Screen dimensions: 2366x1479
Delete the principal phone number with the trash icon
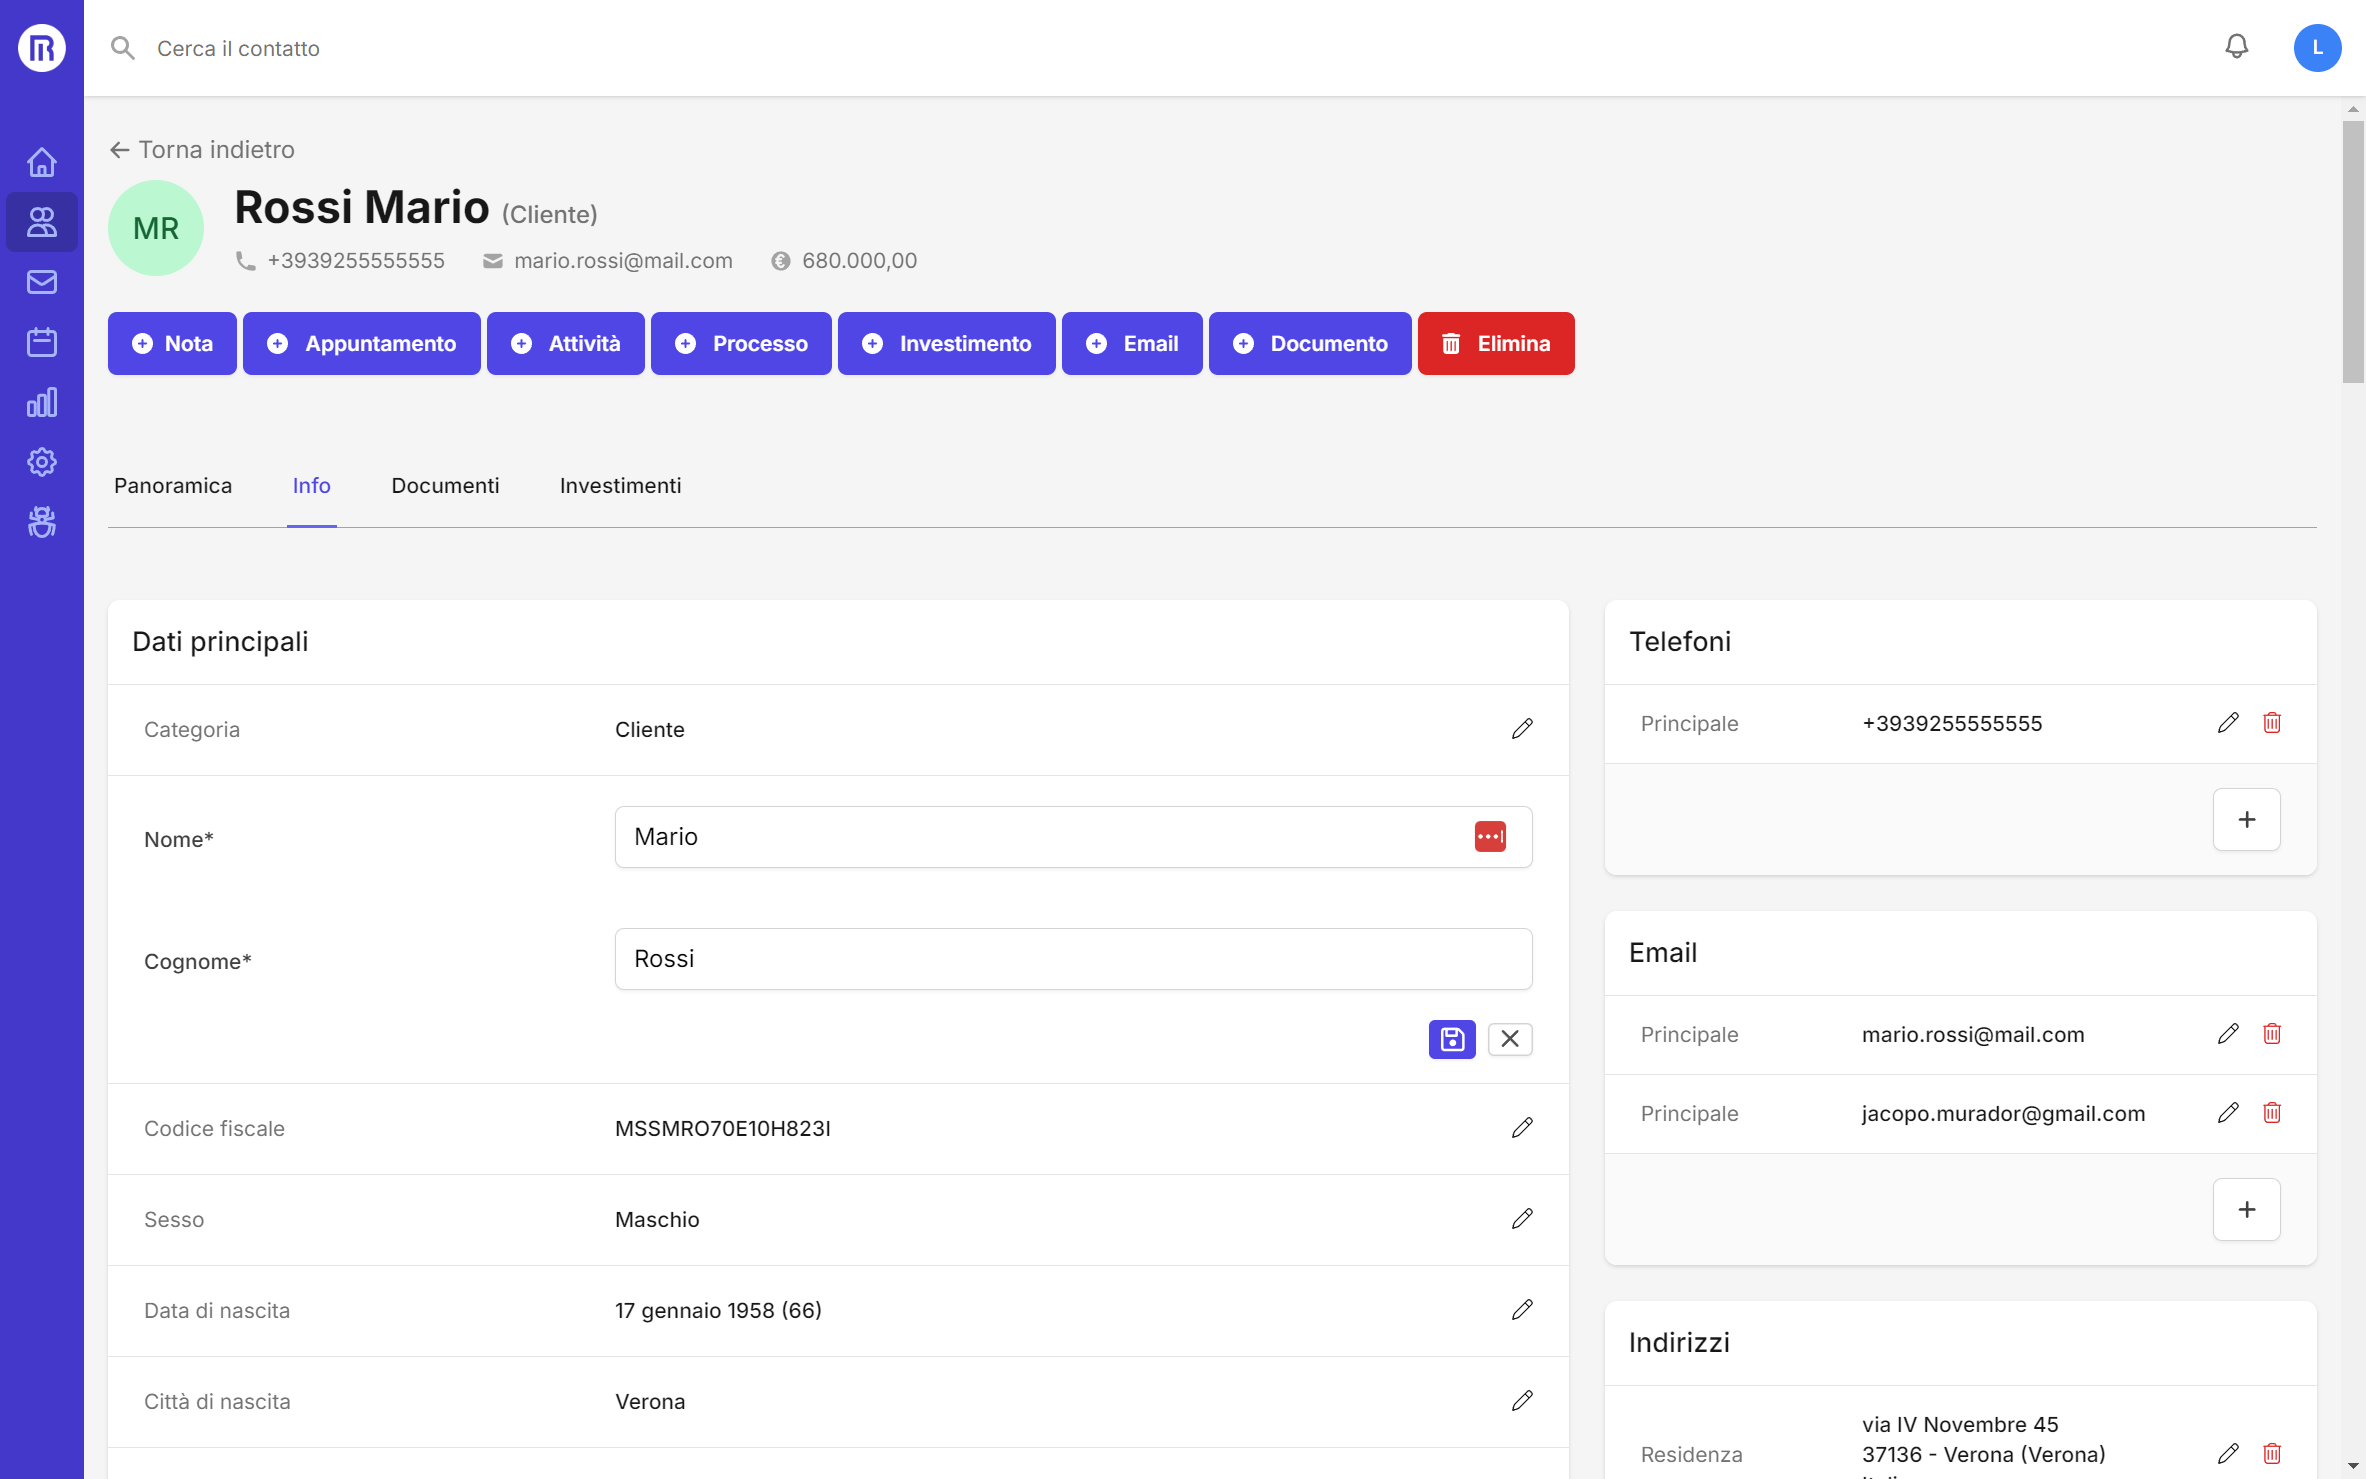click(x=2272, y=722)
